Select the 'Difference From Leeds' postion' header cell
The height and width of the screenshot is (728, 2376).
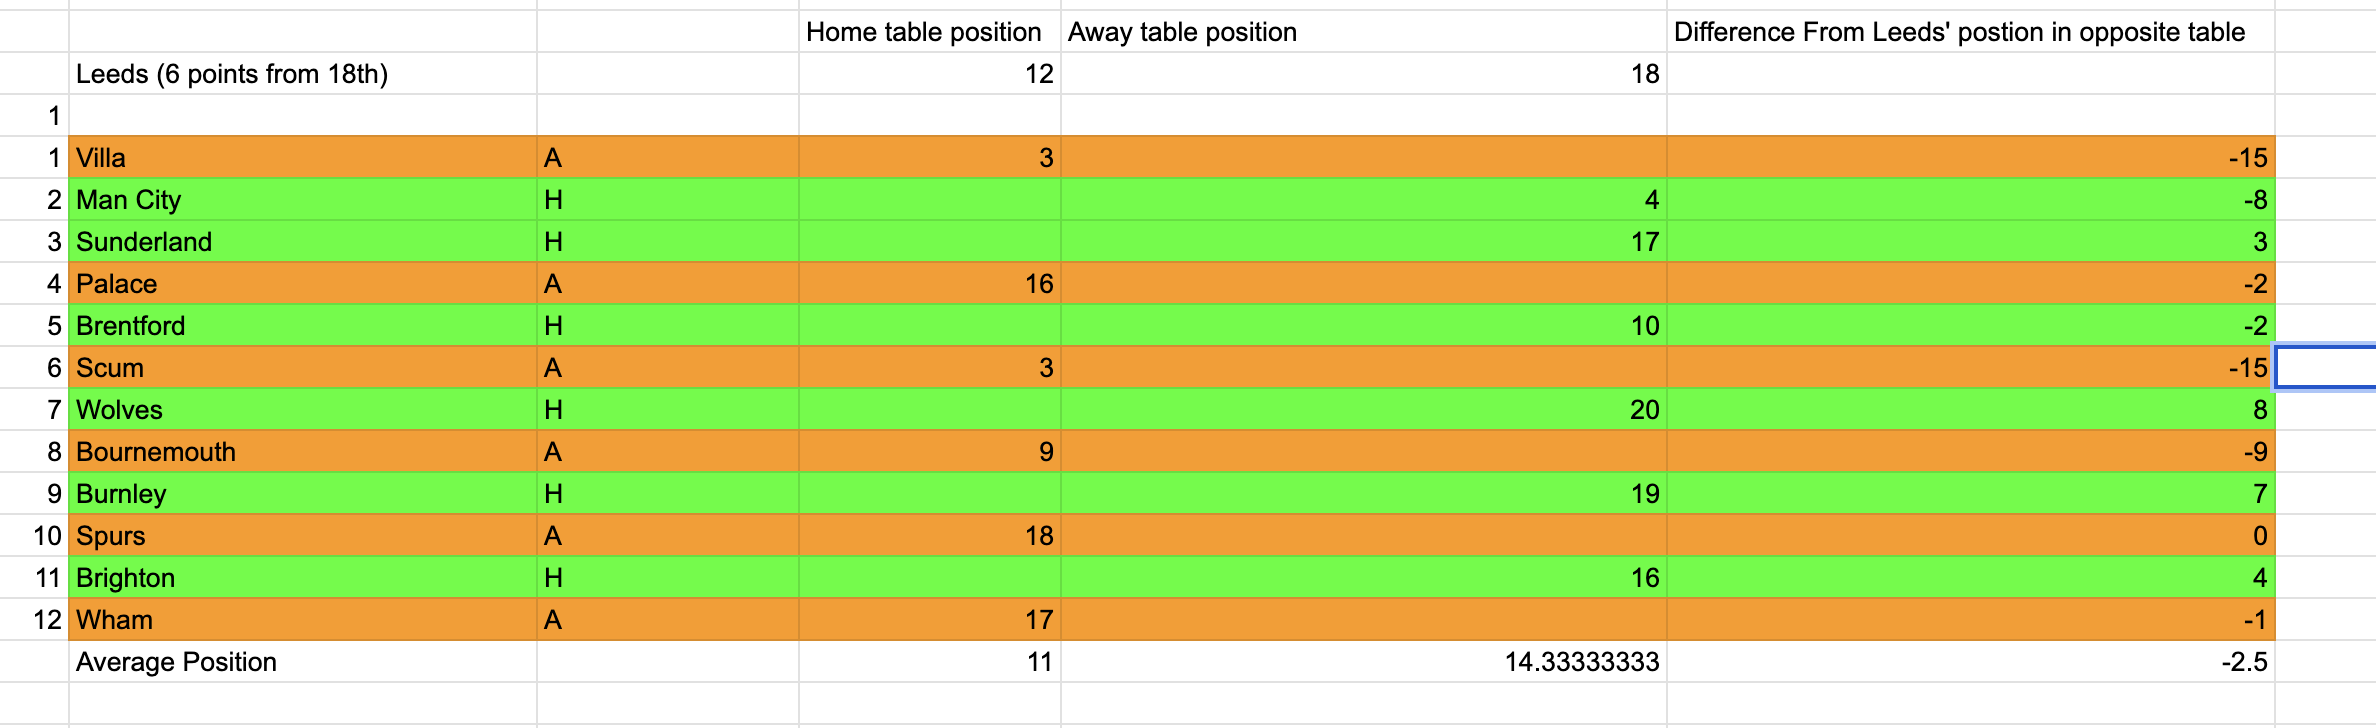[1968, 32]
